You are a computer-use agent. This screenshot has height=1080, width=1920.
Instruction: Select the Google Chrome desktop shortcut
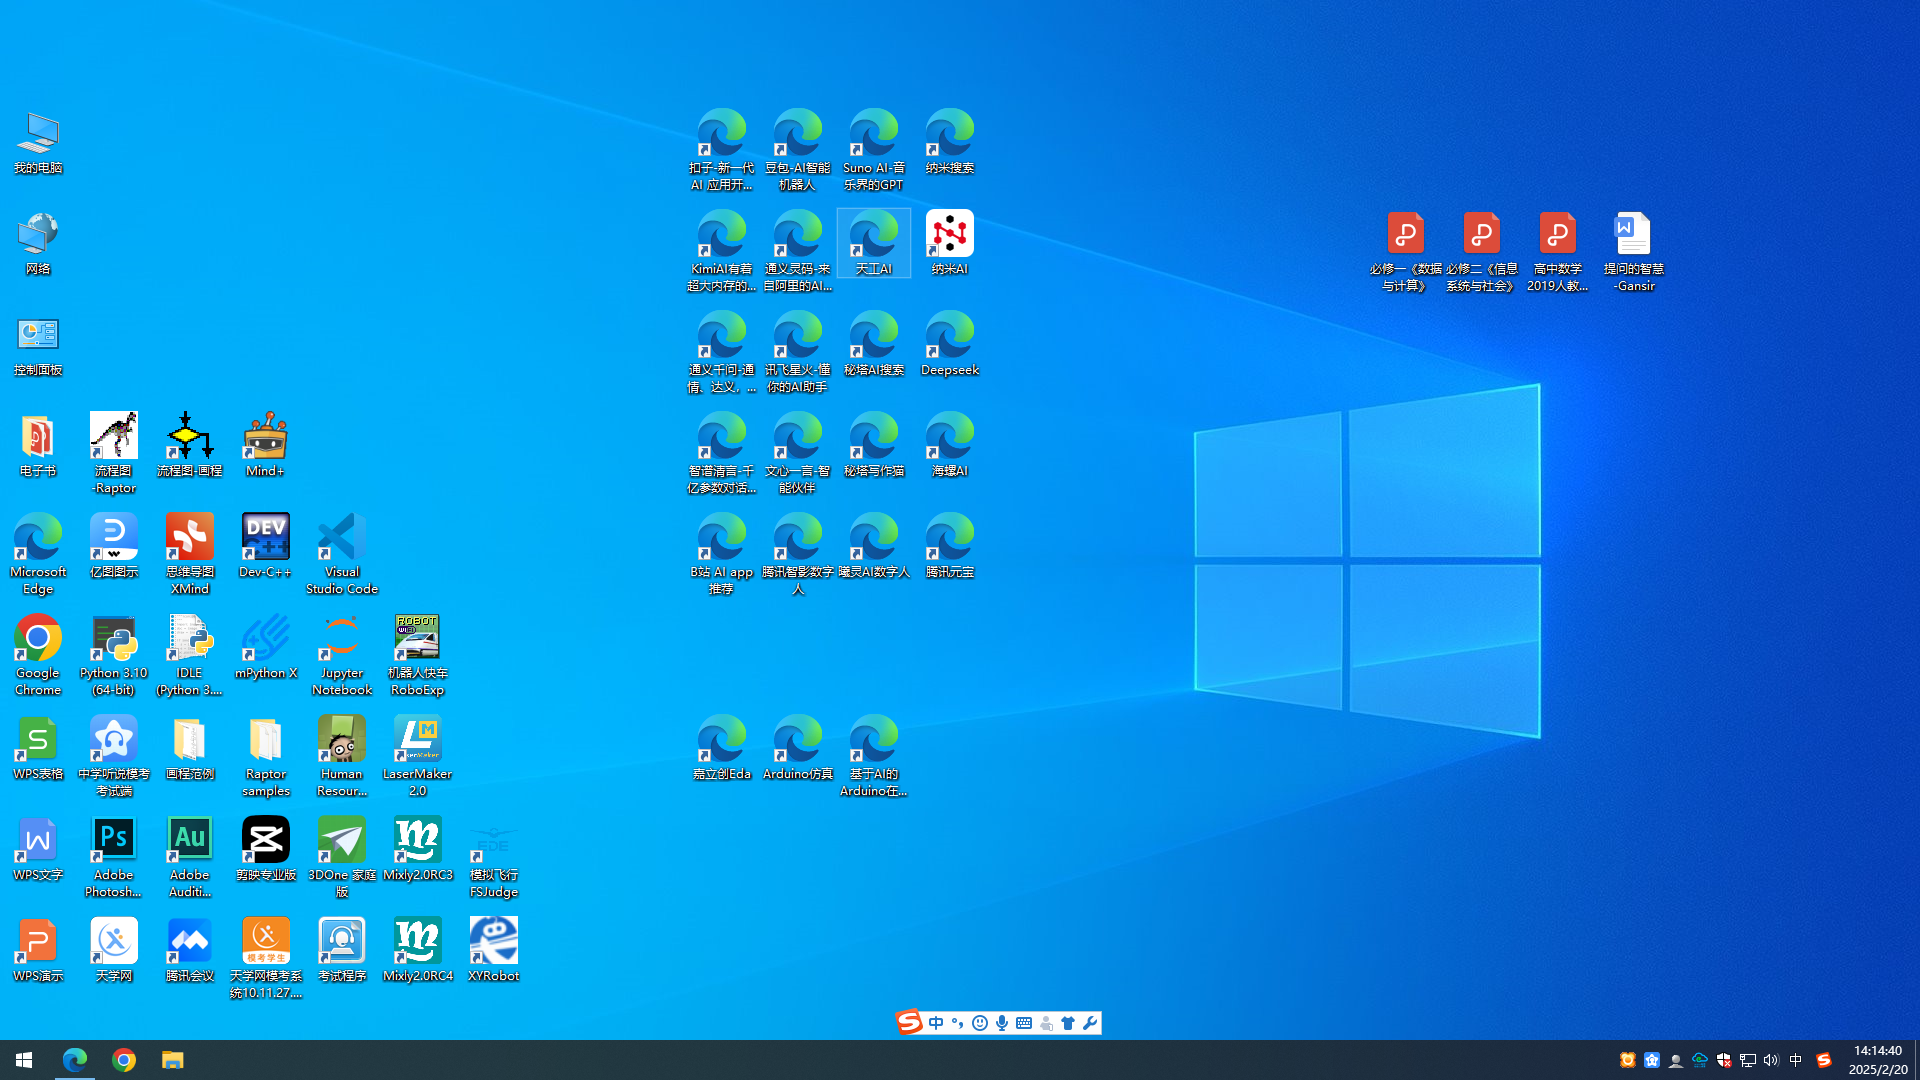click(38, 656)
